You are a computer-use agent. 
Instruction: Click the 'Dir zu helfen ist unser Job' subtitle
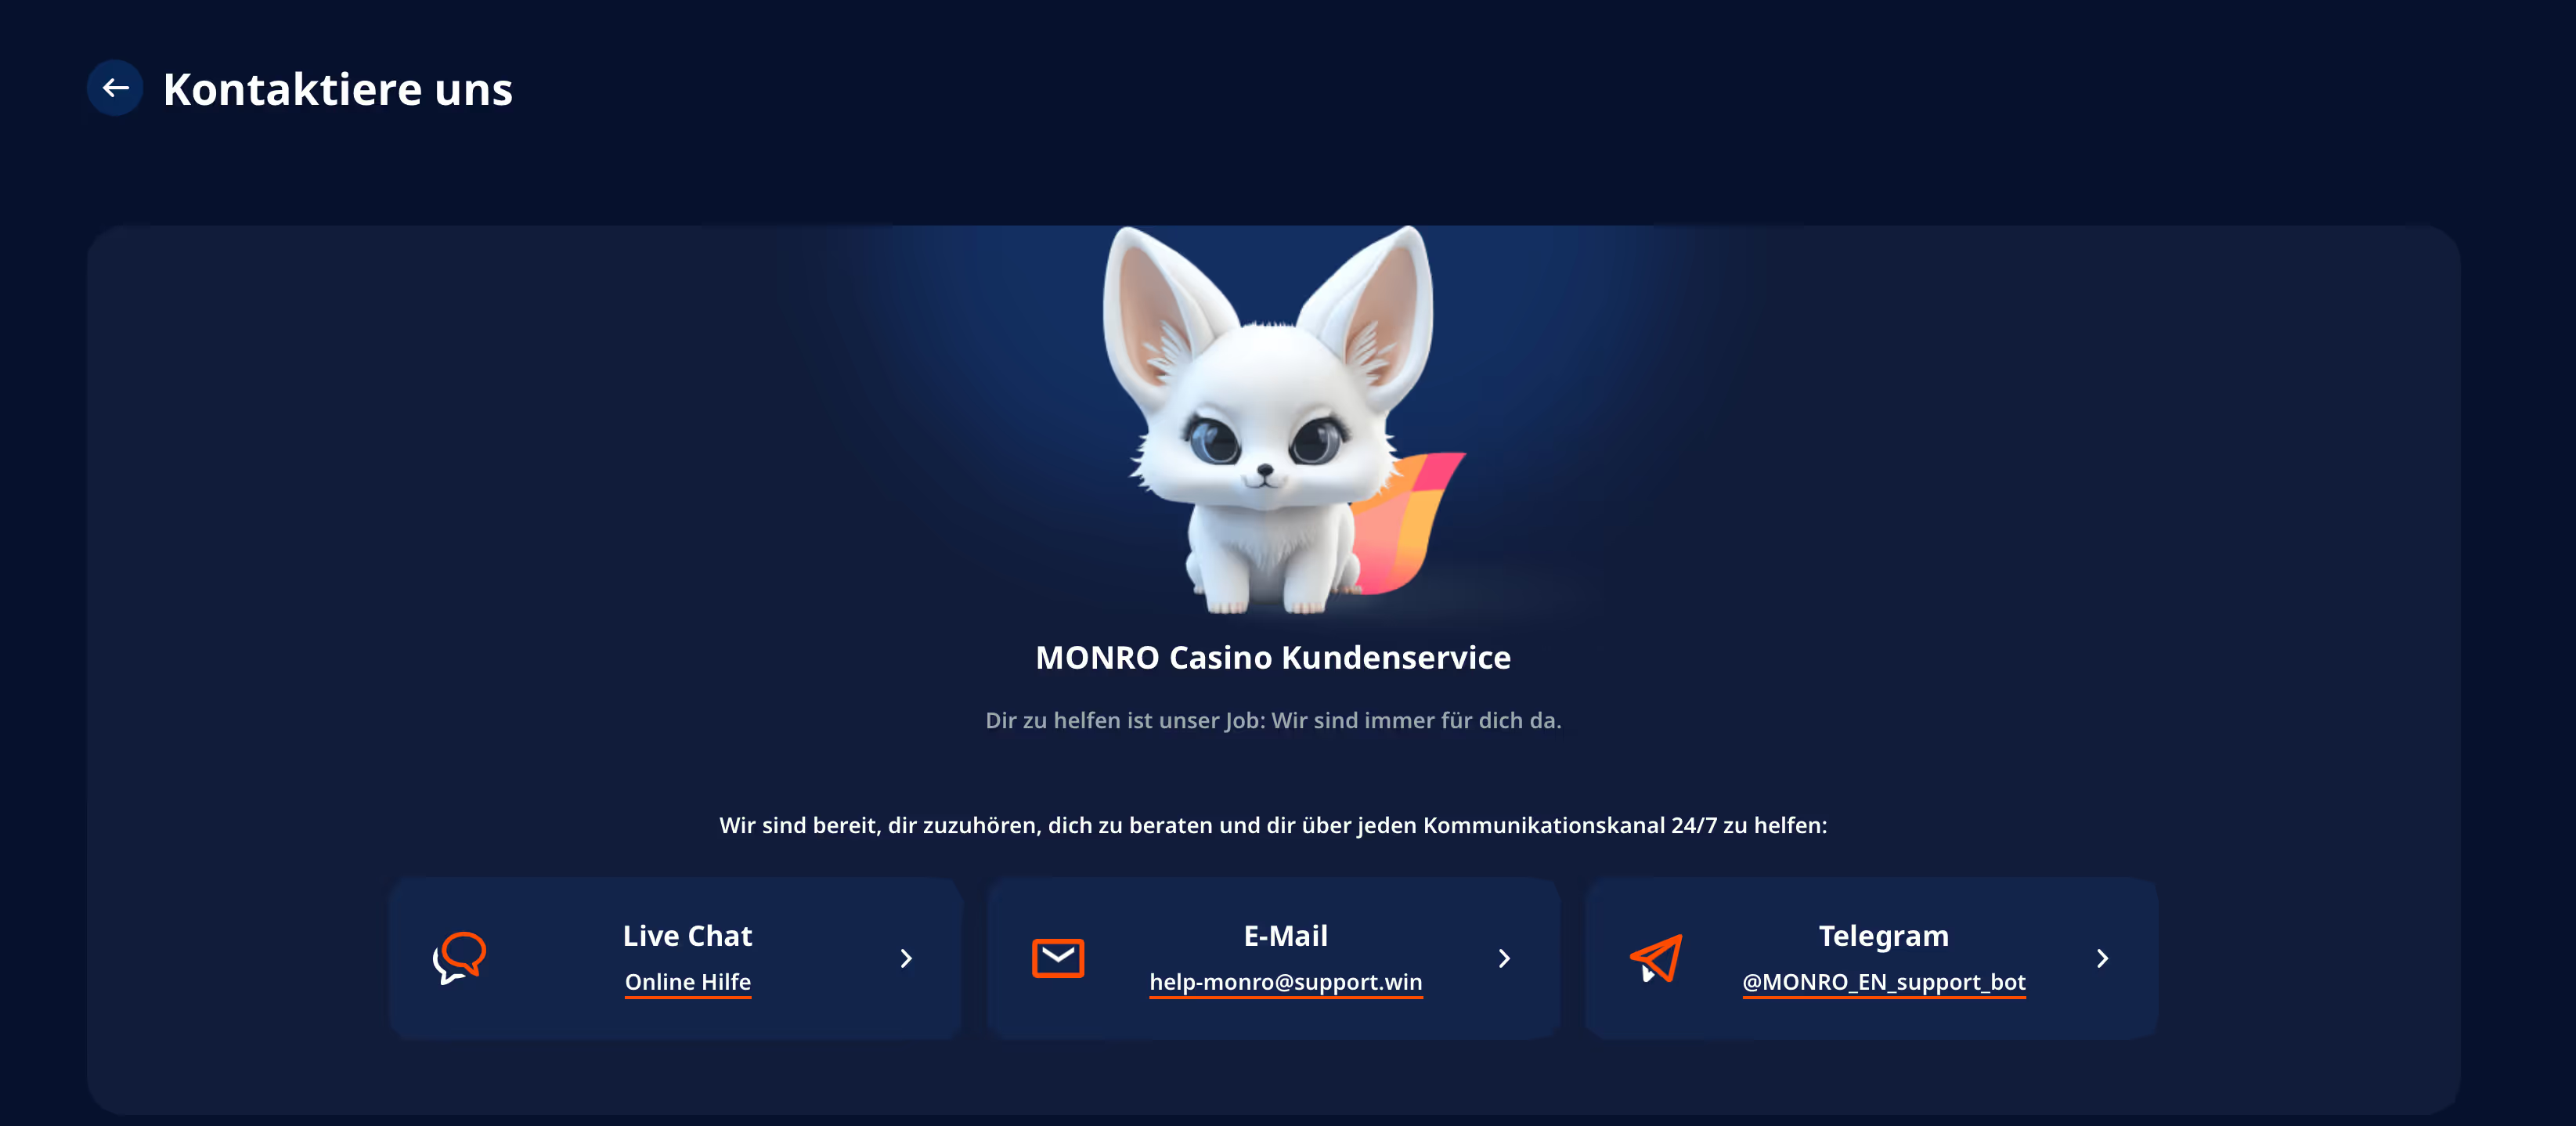pyautogui.click(x=1273, y=720)
